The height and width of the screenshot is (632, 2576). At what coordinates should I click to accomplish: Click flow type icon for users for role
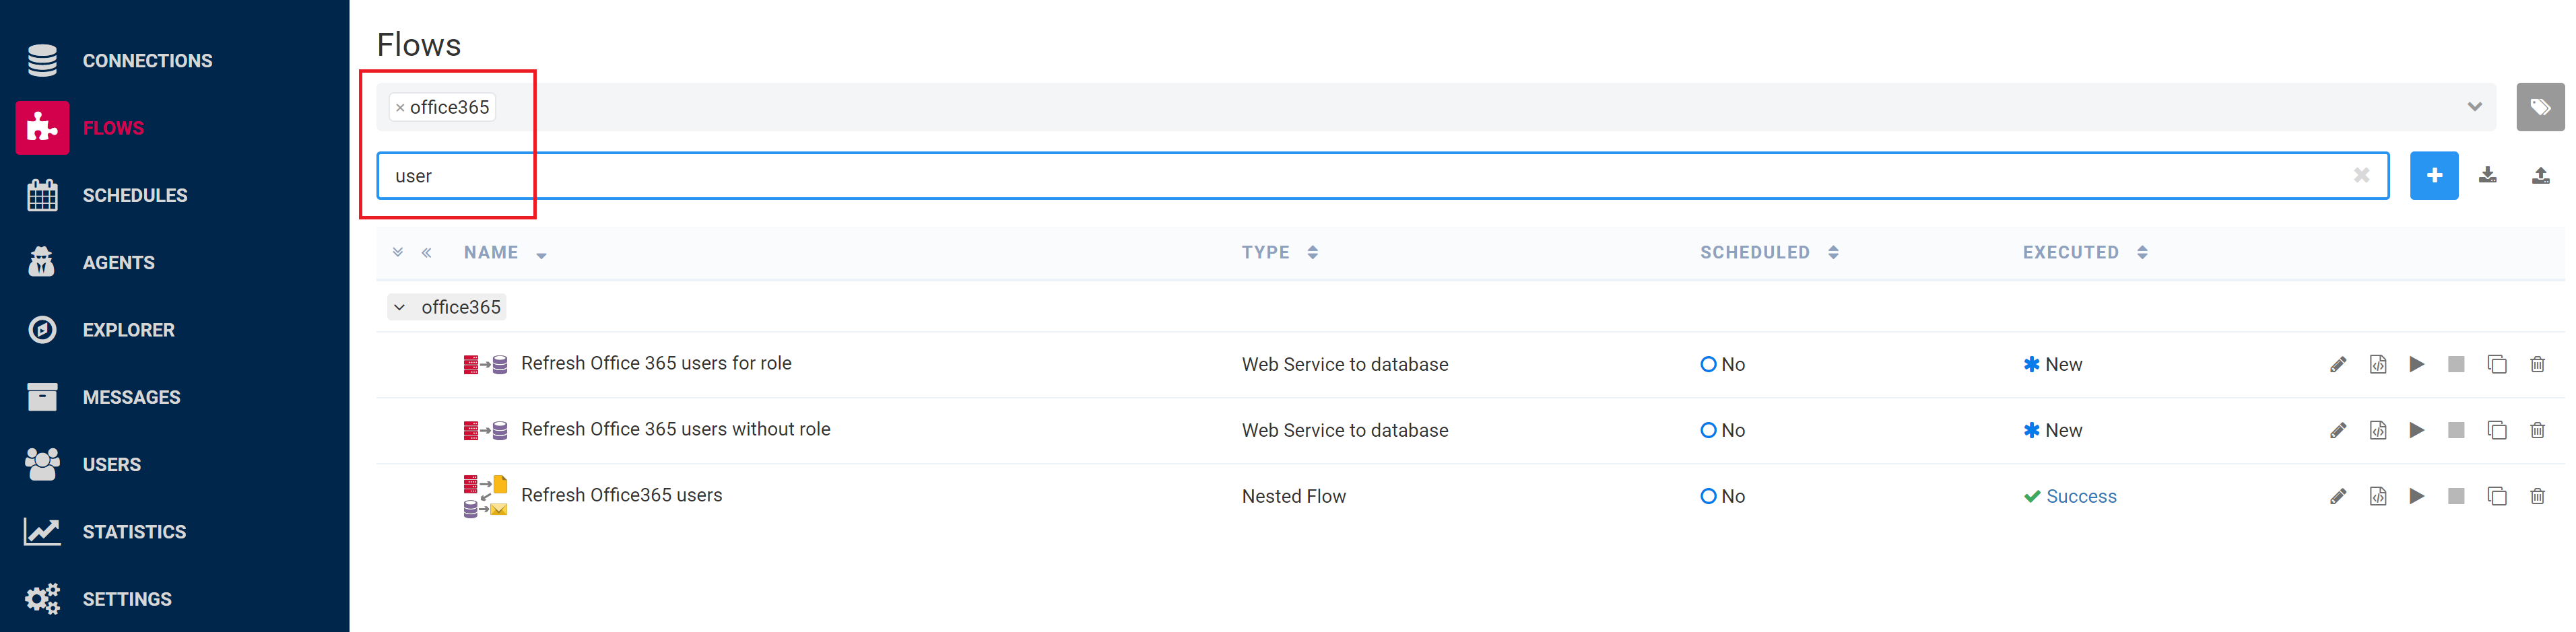pyautogui.click(x=485, y=365)
